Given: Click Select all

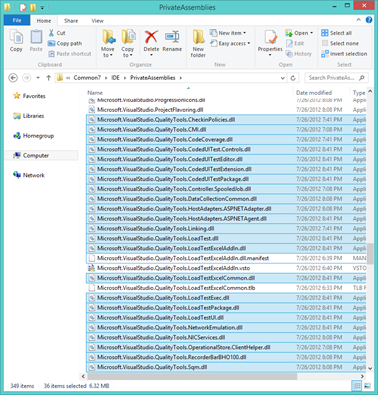Looking at the screenshot, I should pyautogui.click(x=336, y=33).
